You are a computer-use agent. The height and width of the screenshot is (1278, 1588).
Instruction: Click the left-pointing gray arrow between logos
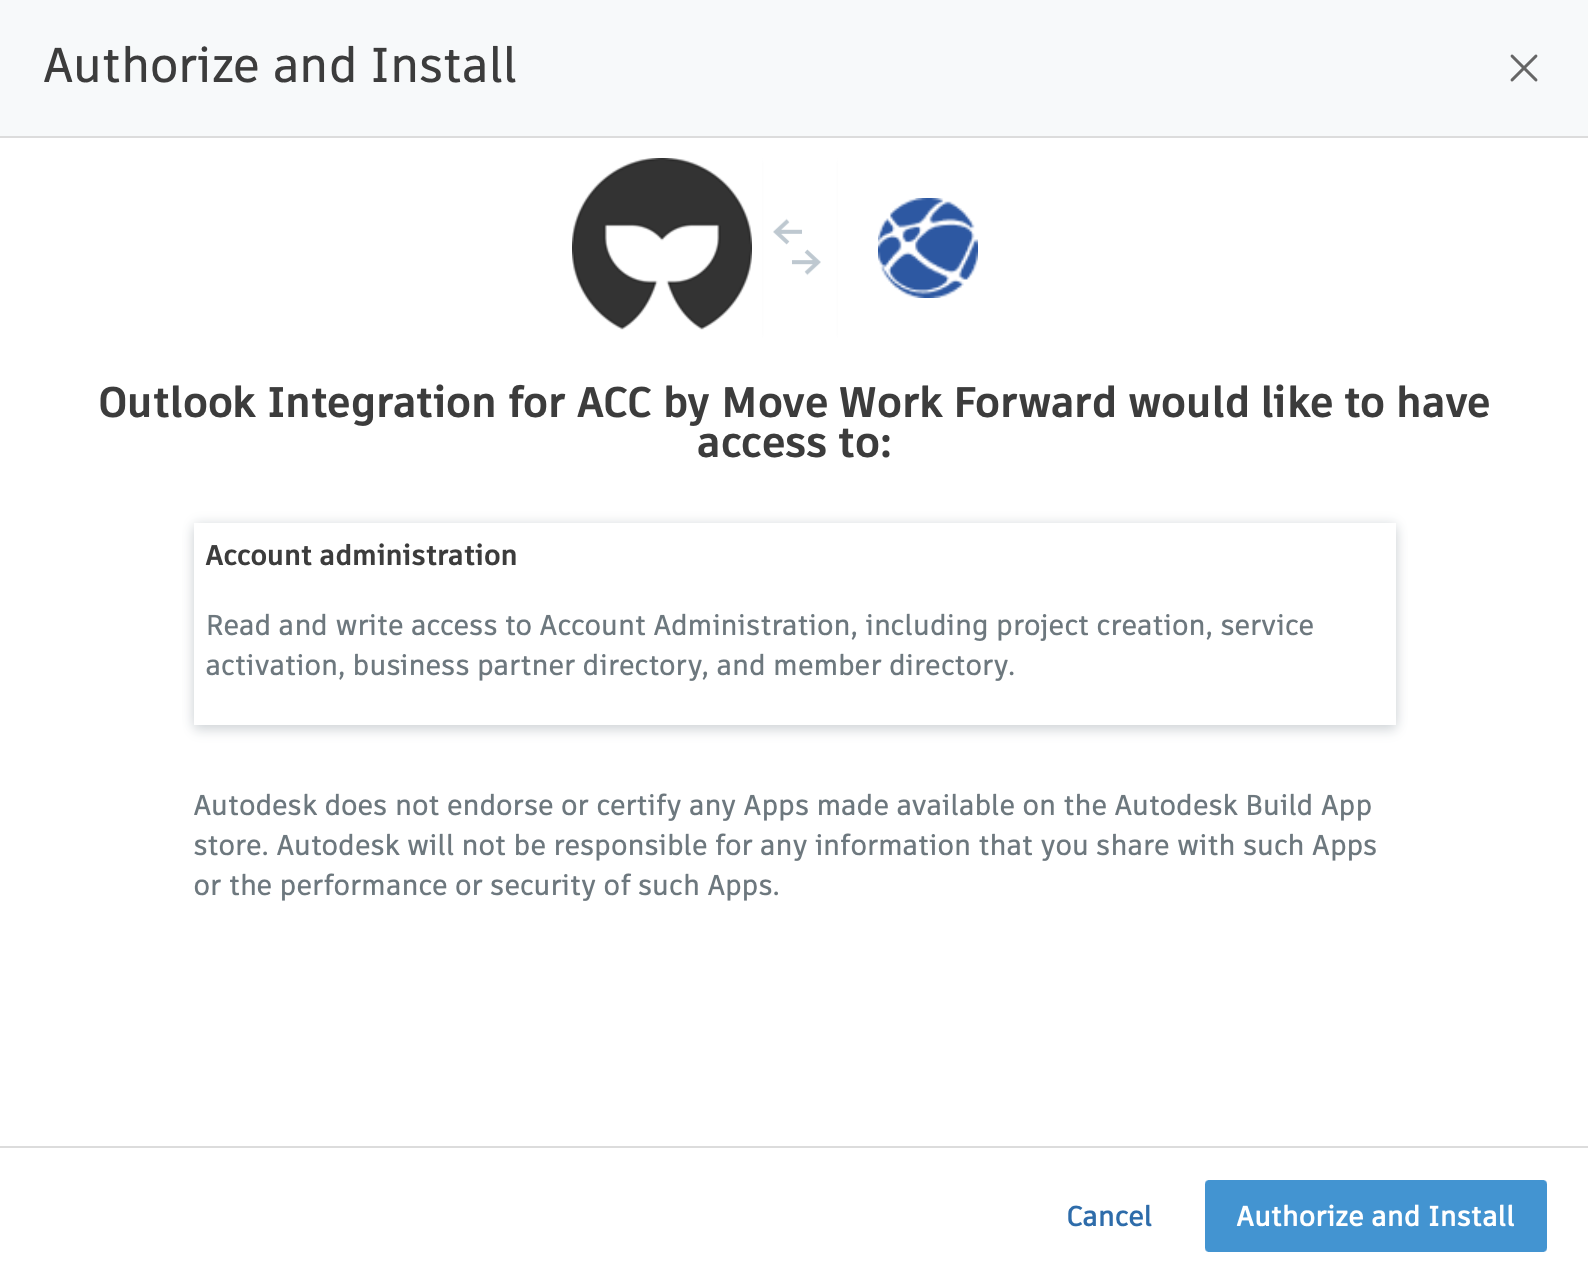788,233
